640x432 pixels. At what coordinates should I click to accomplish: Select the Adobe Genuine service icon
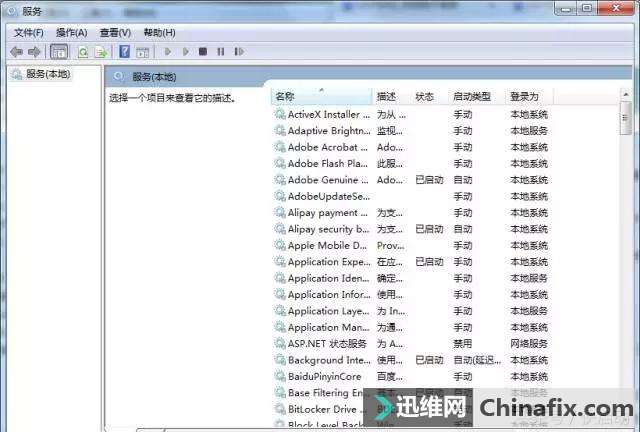point(280,180)
